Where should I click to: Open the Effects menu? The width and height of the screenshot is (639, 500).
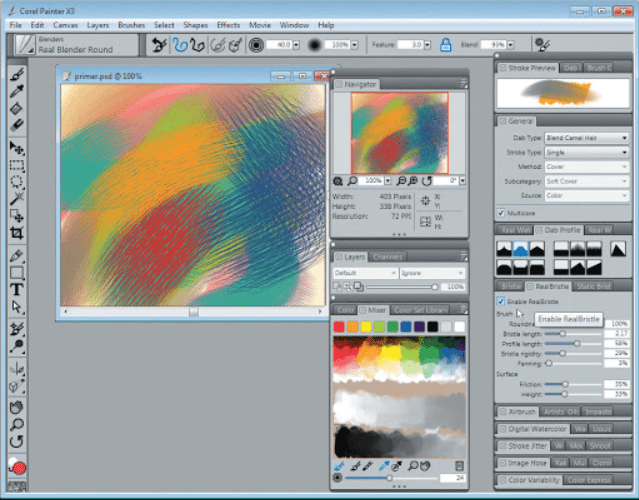click(x=228, y=24)
